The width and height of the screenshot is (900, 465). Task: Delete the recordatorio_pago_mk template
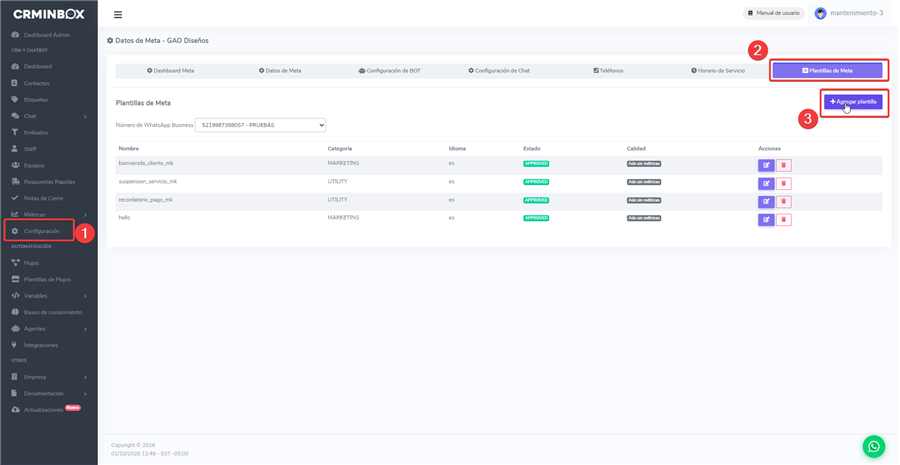(x=783, y=202)
